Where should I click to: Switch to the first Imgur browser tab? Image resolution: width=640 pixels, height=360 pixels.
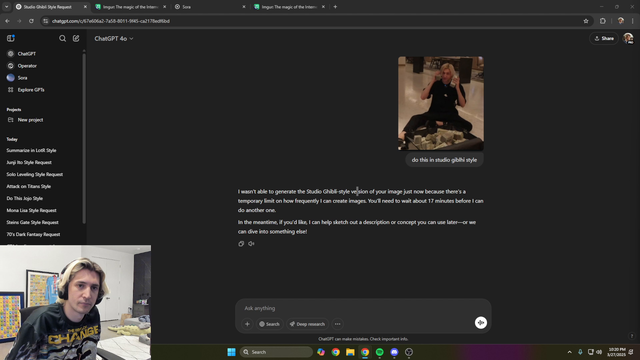[130, 7]
